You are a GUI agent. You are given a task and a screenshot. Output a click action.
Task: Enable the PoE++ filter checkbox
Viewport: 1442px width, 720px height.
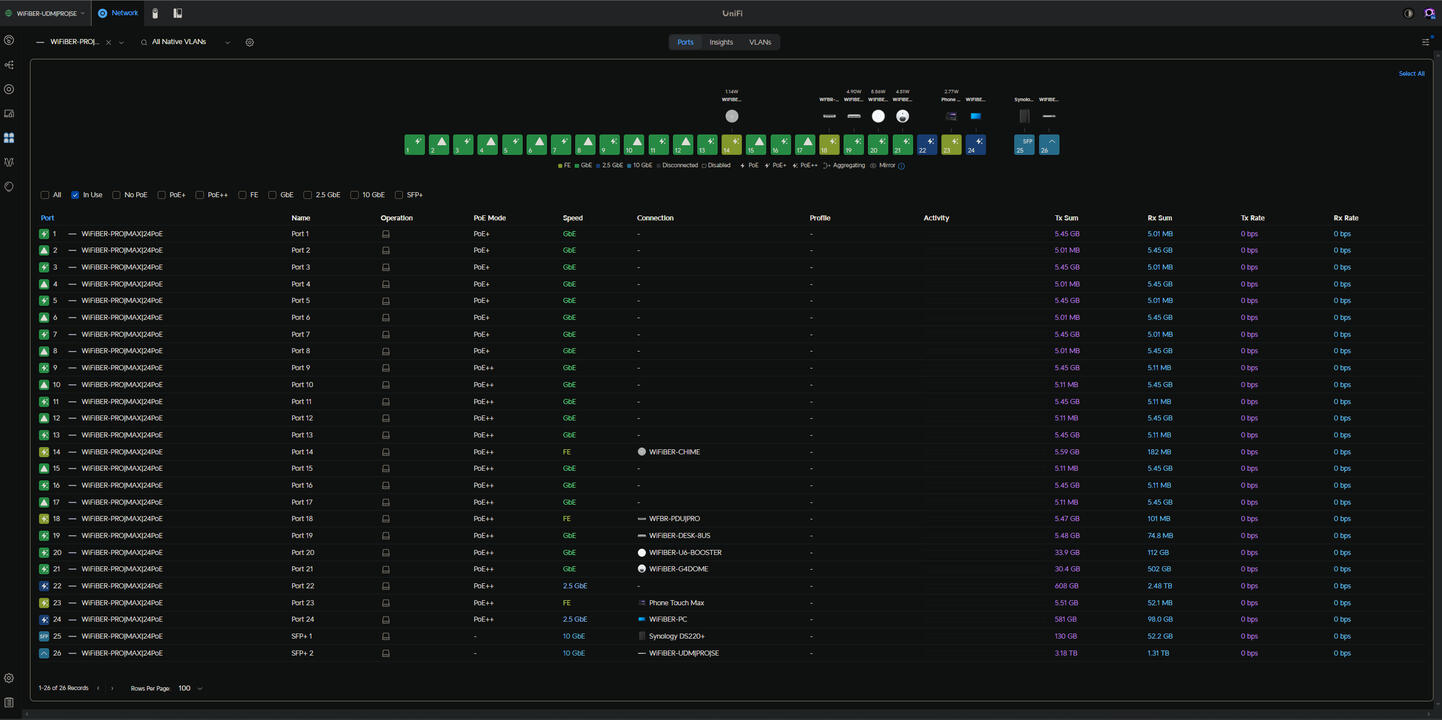click(198, 194)
